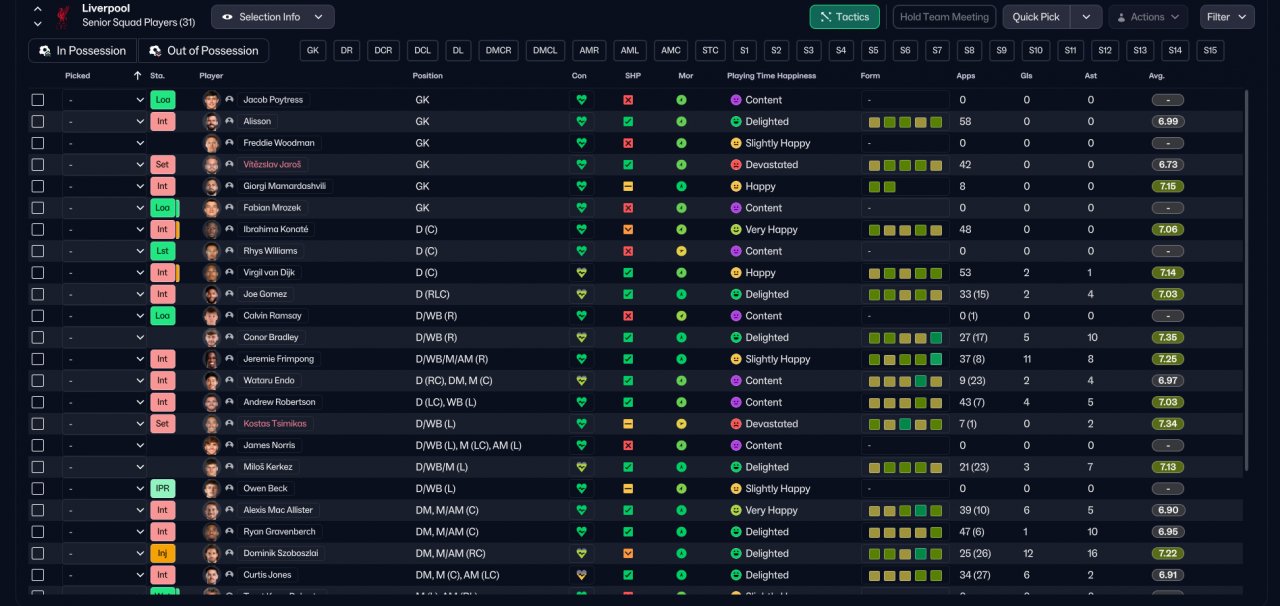Click Alisson's player portrait
Image resolution: width=1280 pixels, height=606 pixels.
coord(211,121)
